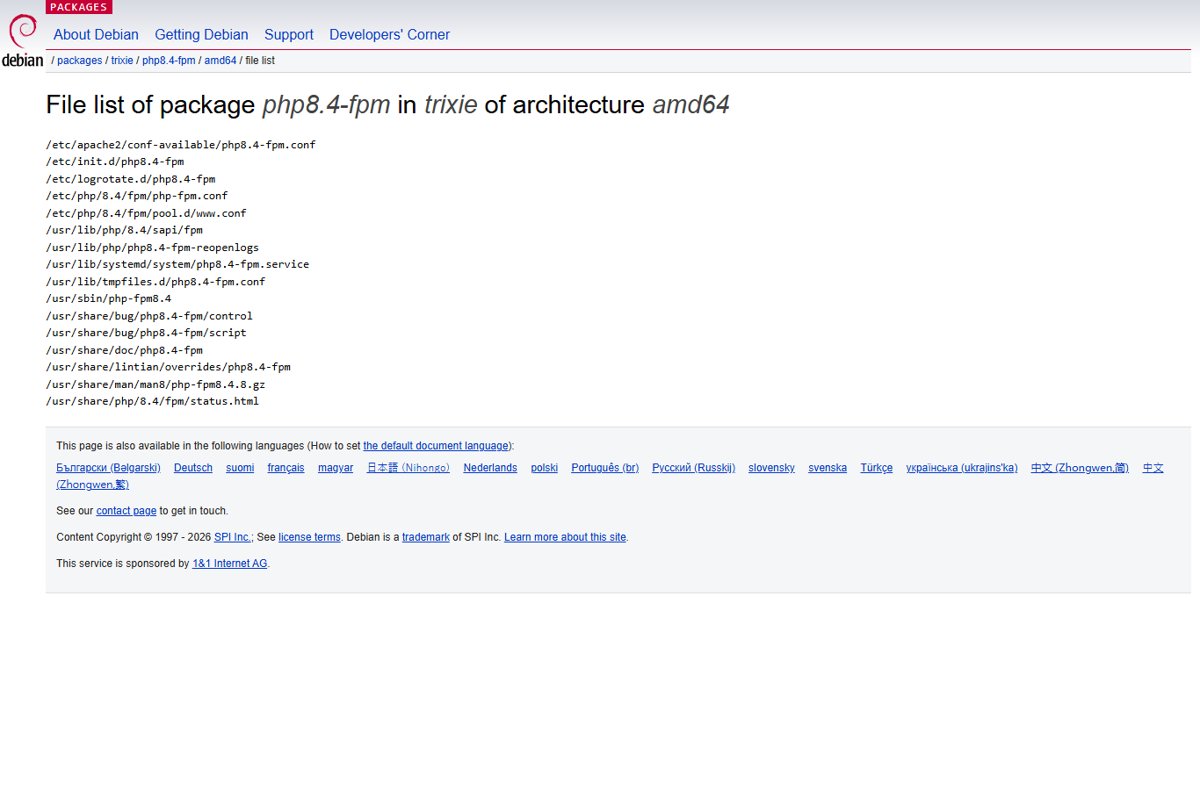Click the /etc/logrotate.d/php8.4-fpm entry
This screenshot has height=790, width=1200.
(131, 179)
